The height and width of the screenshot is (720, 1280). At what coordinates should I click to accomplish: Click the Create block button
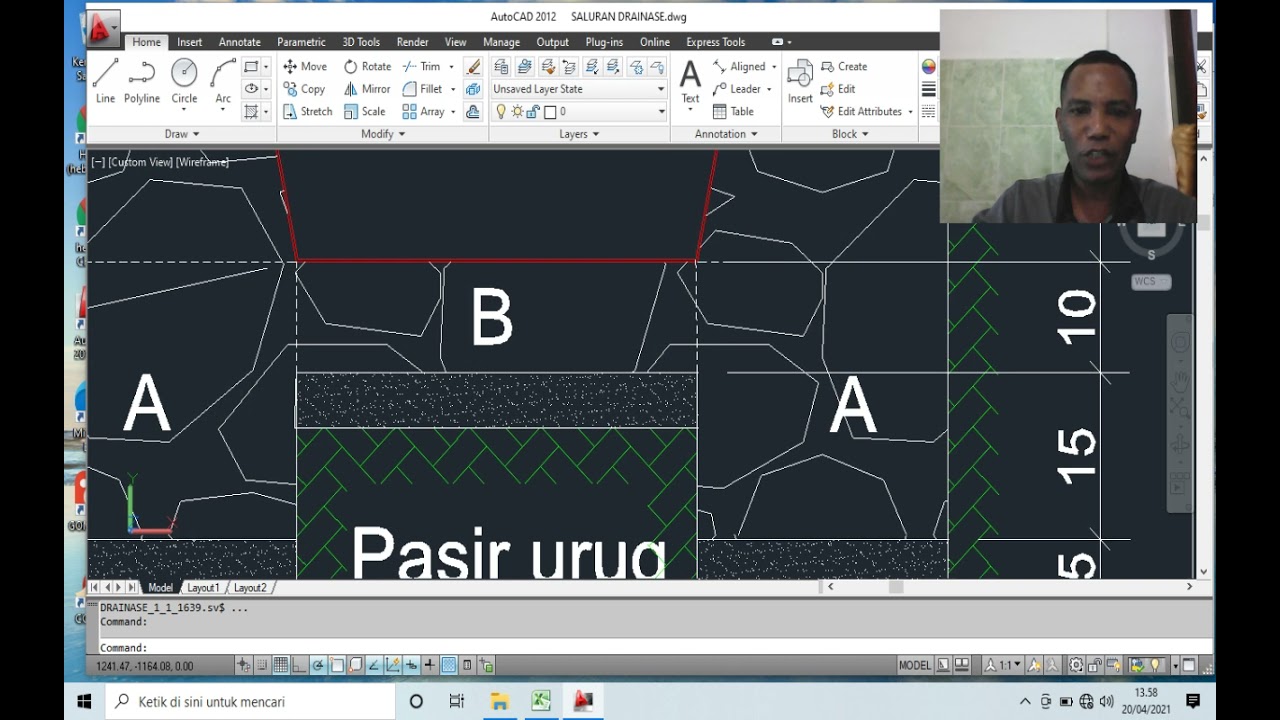click(x=844, y=66)
